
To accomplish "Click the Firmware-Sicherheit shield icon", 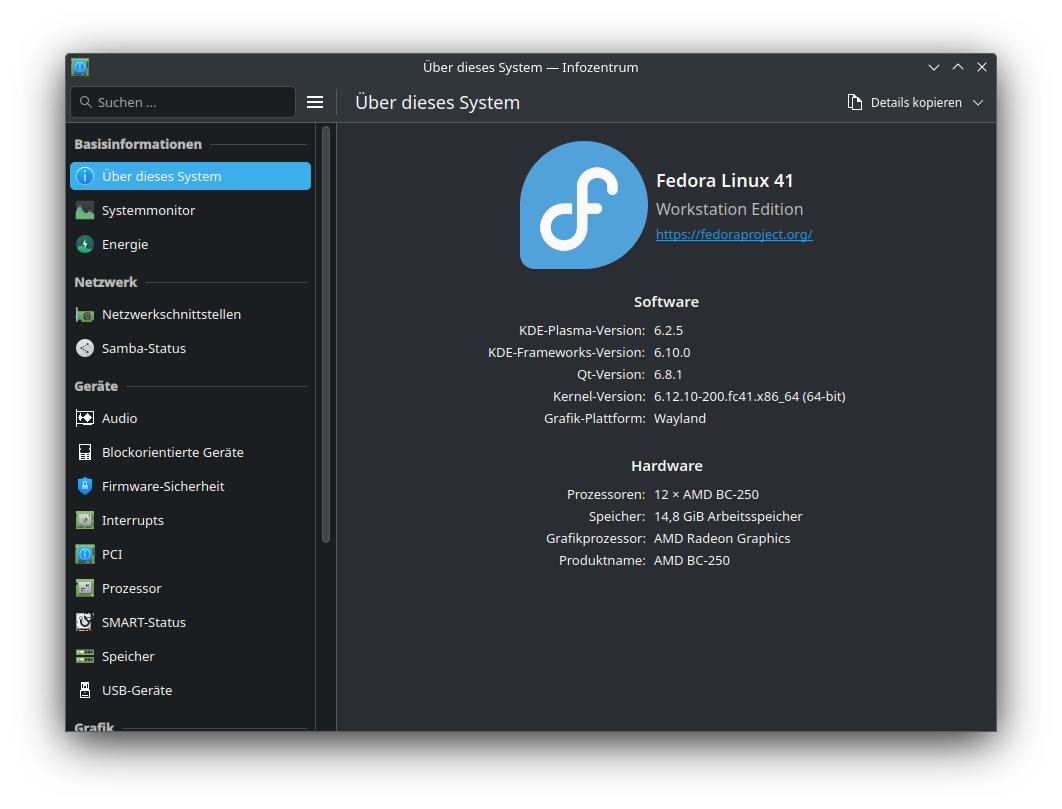I will pos(85,486).
